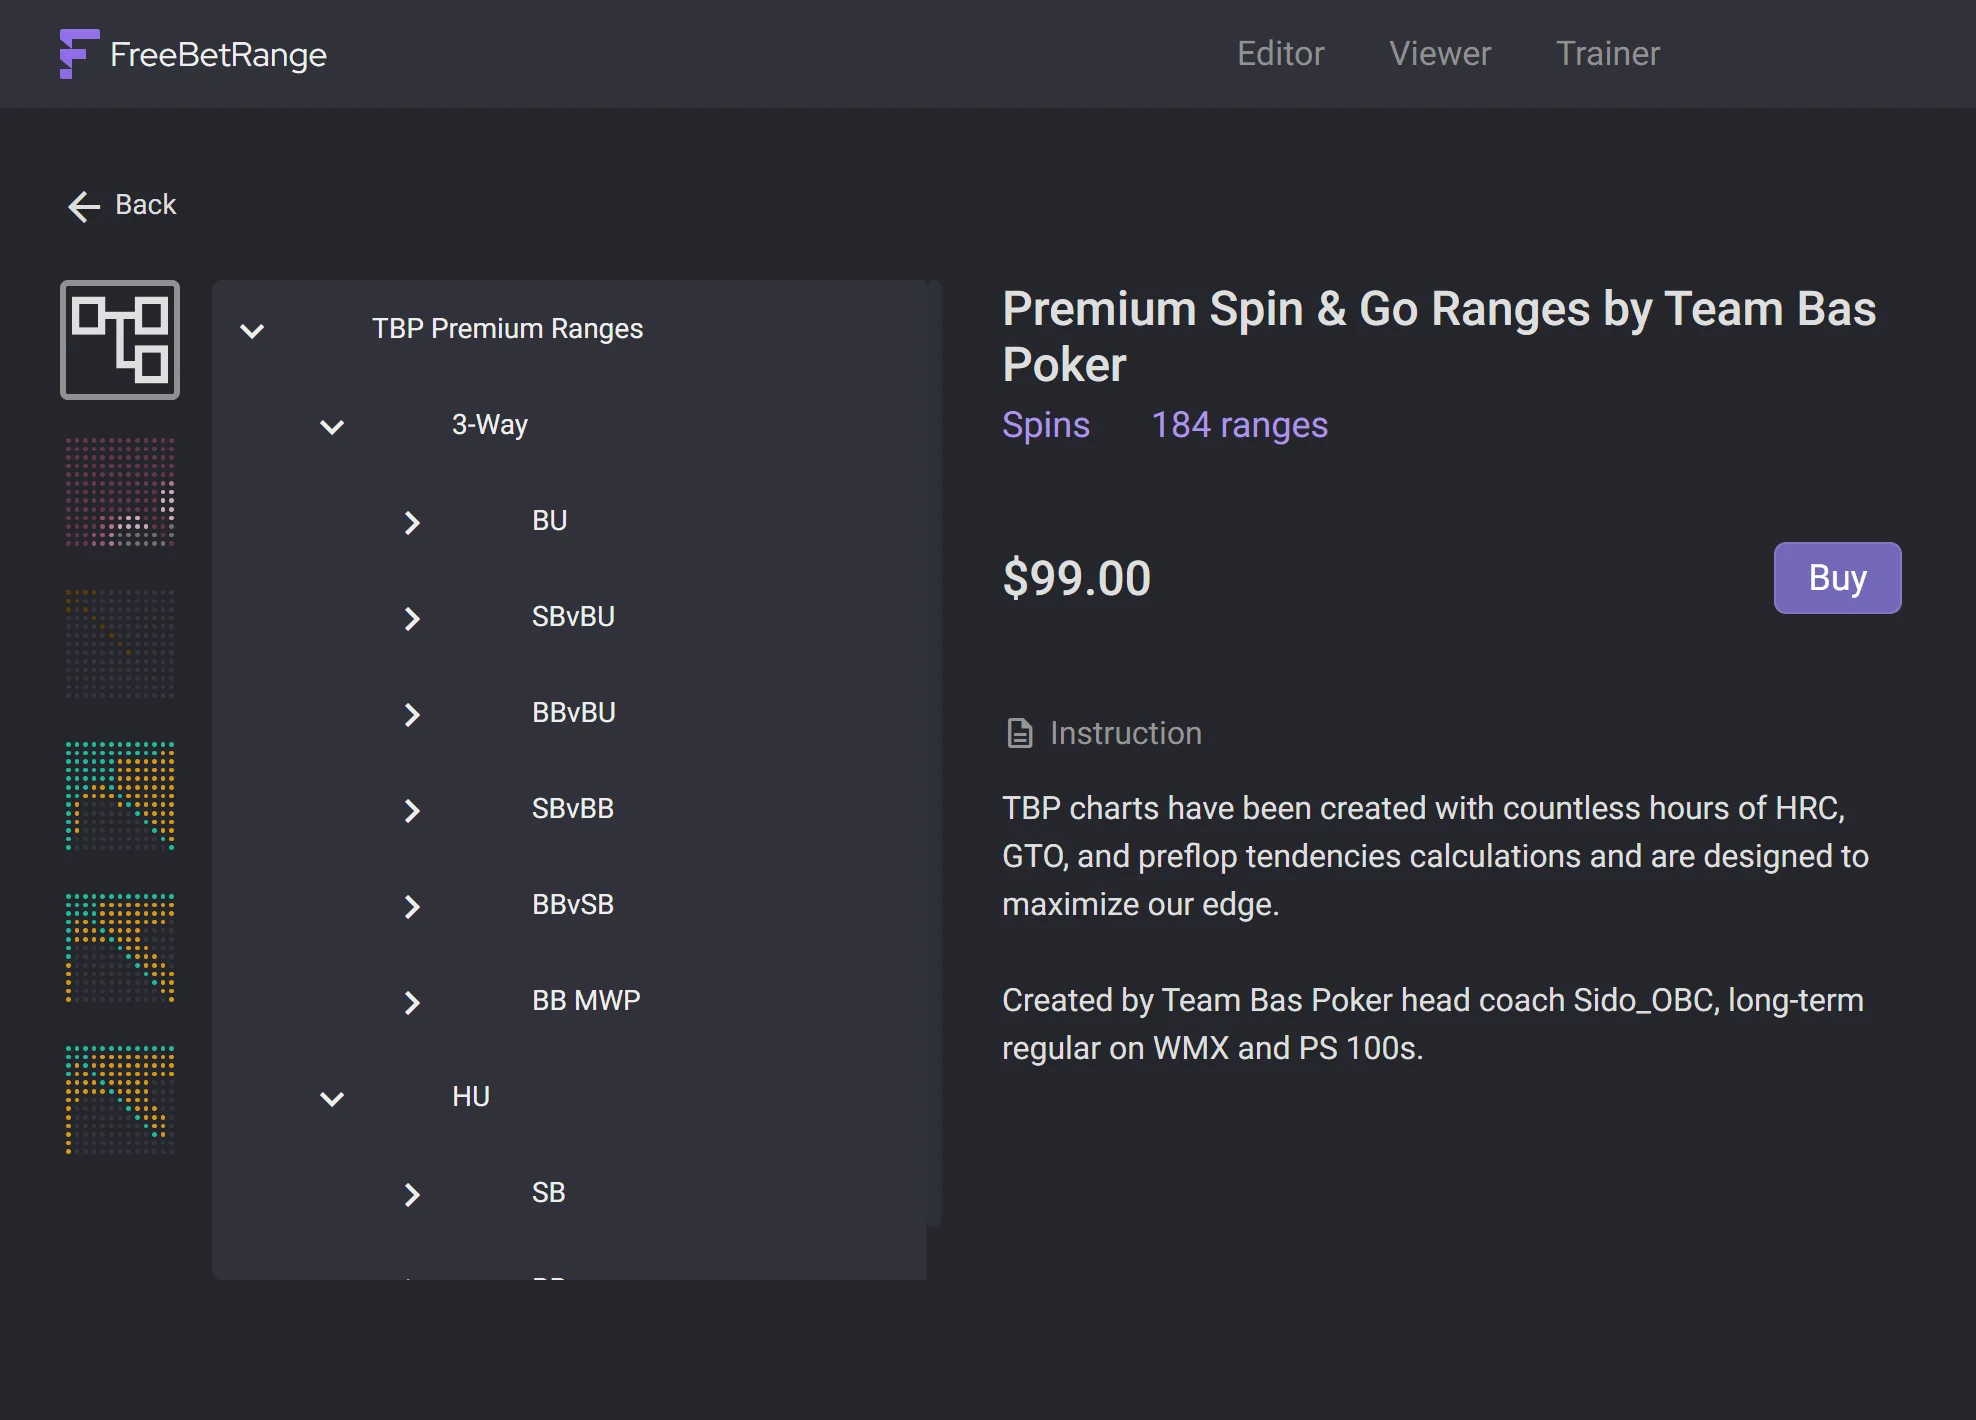Expand the BU node

[x=412, y=522]
